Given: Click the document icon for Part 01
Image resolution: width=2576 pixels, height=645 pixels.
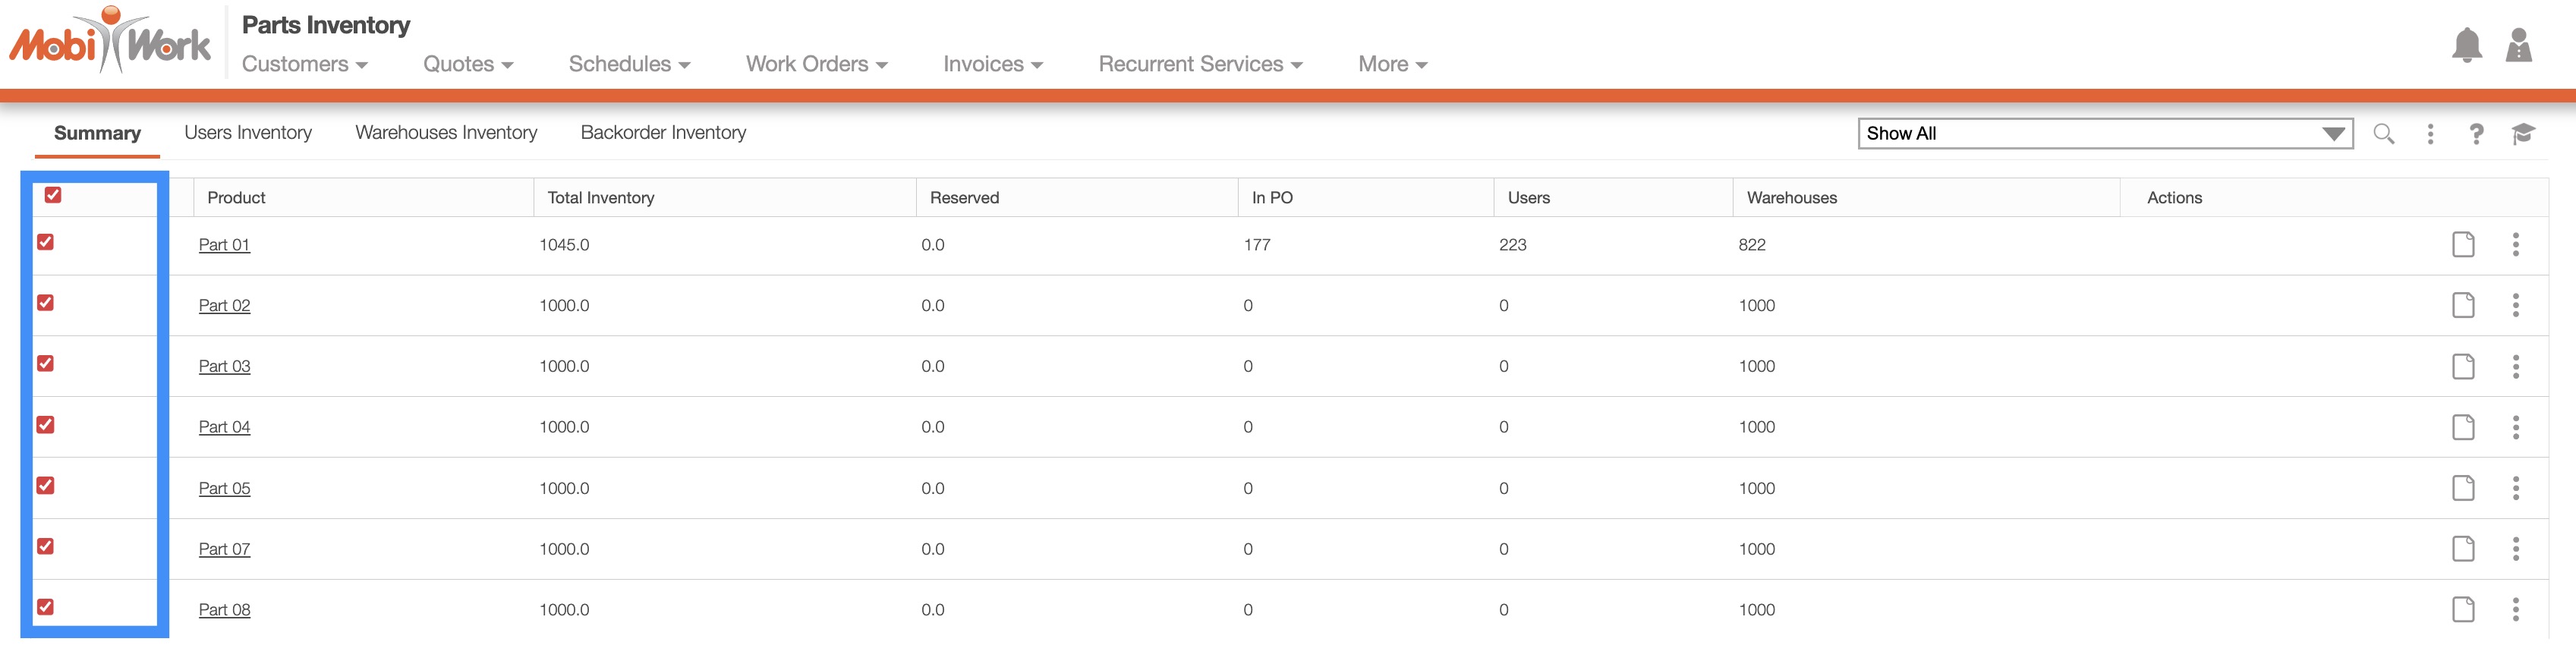Looking at the screenshot, I should pyautogui.click(x=2462, y=244).
